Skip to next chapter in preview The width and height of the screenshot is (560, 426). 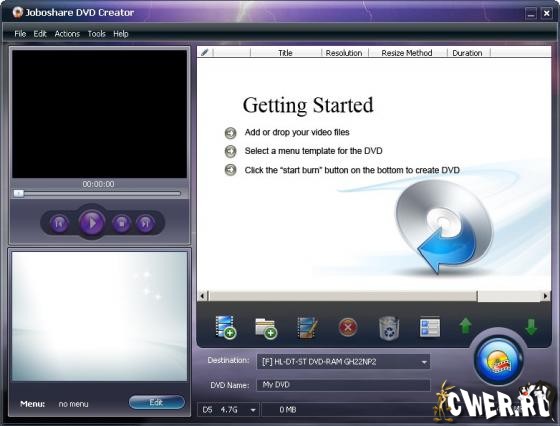(145, 224)
